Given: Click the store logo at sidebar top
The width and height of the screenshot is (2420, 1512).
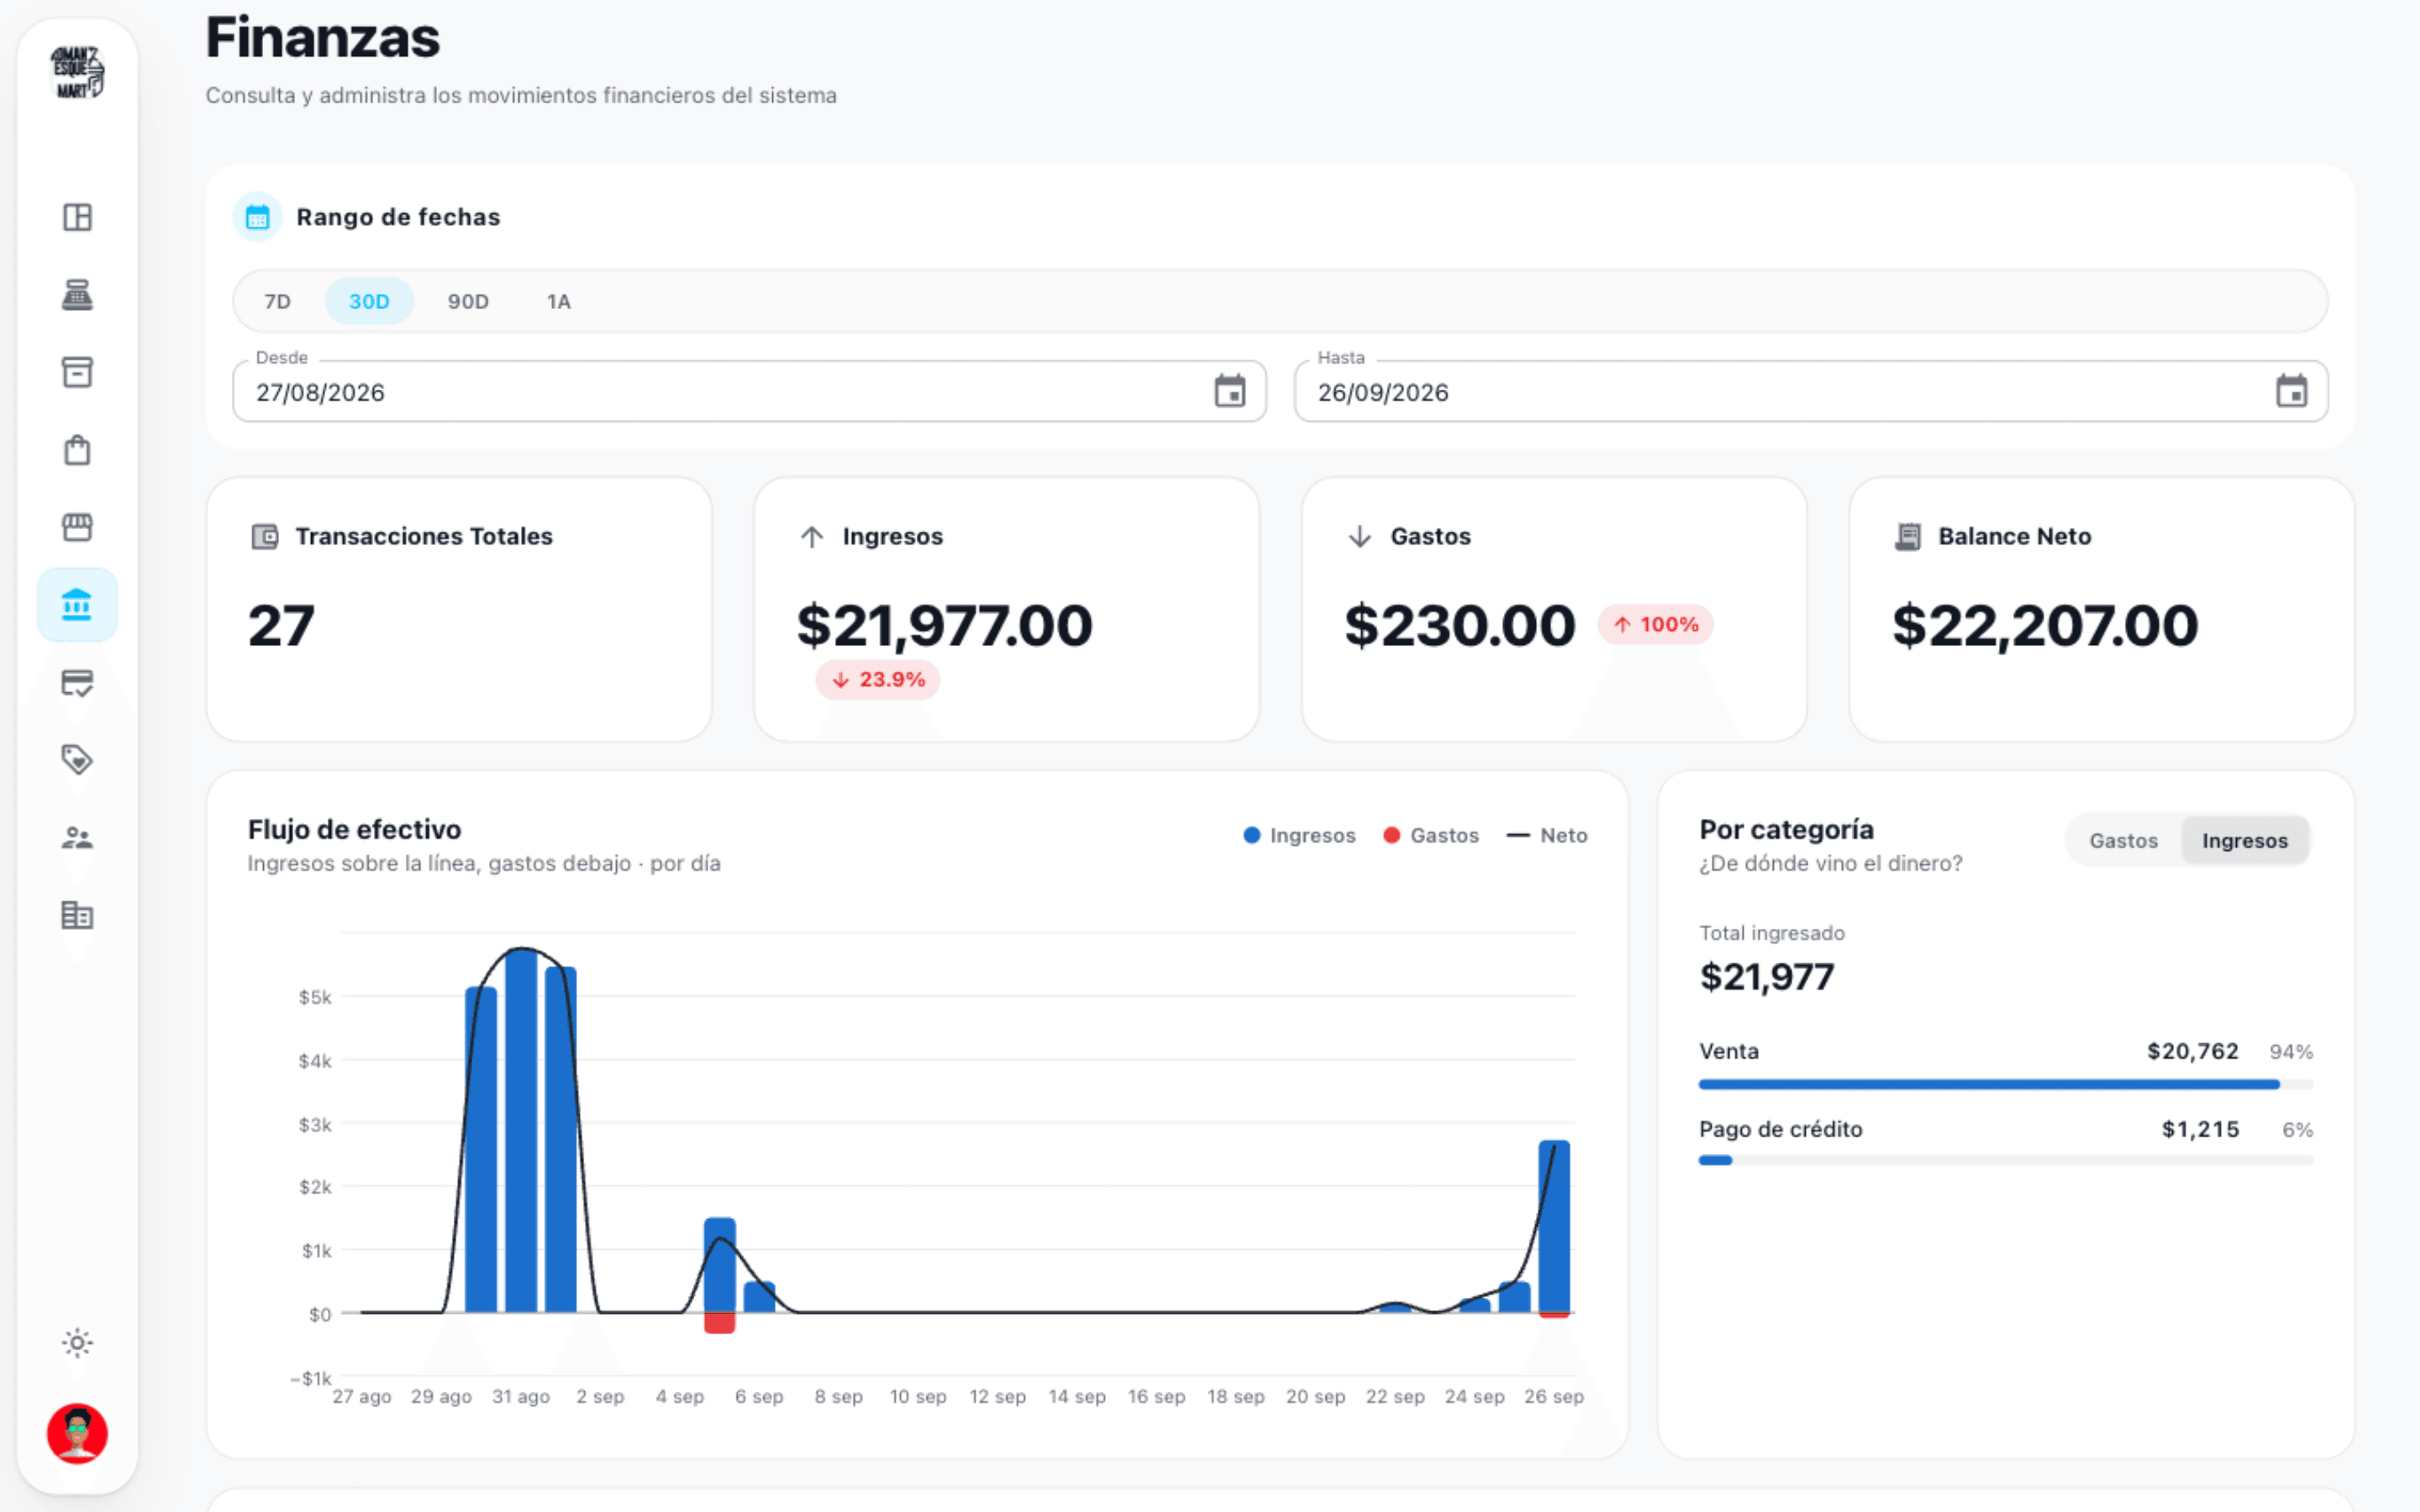Looking at the screenshot, I should (x=77, y=72).
